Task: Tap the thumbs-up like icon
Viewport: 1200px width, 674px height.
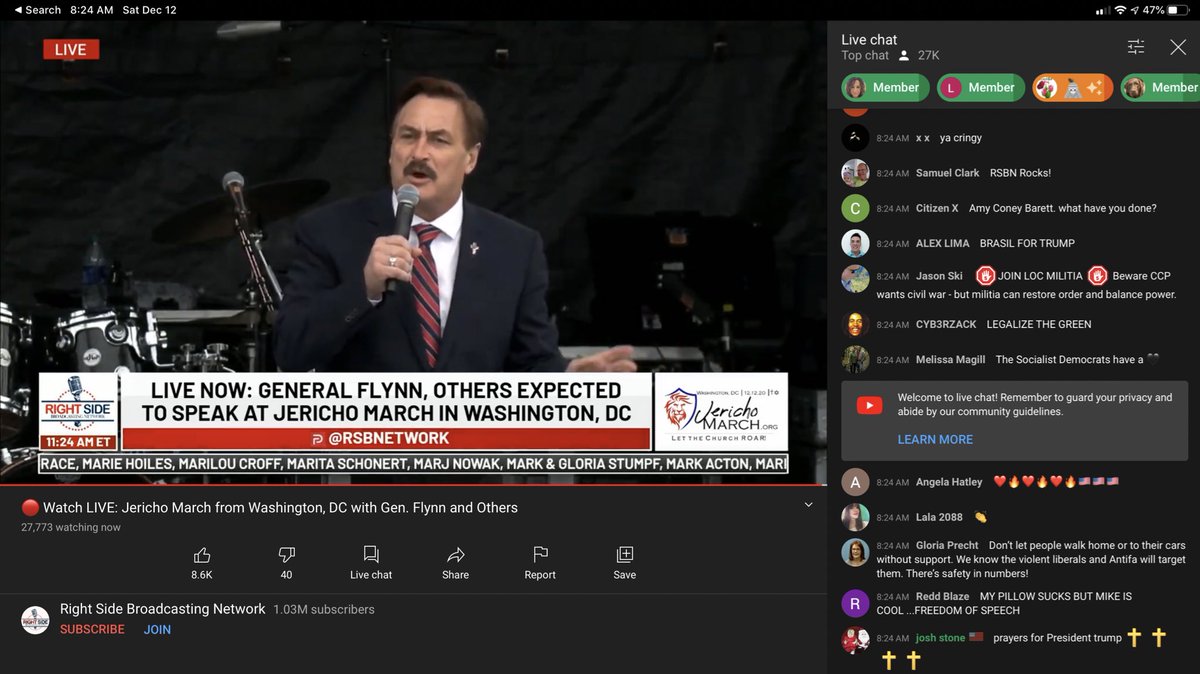Action: (x=202, y=554)
